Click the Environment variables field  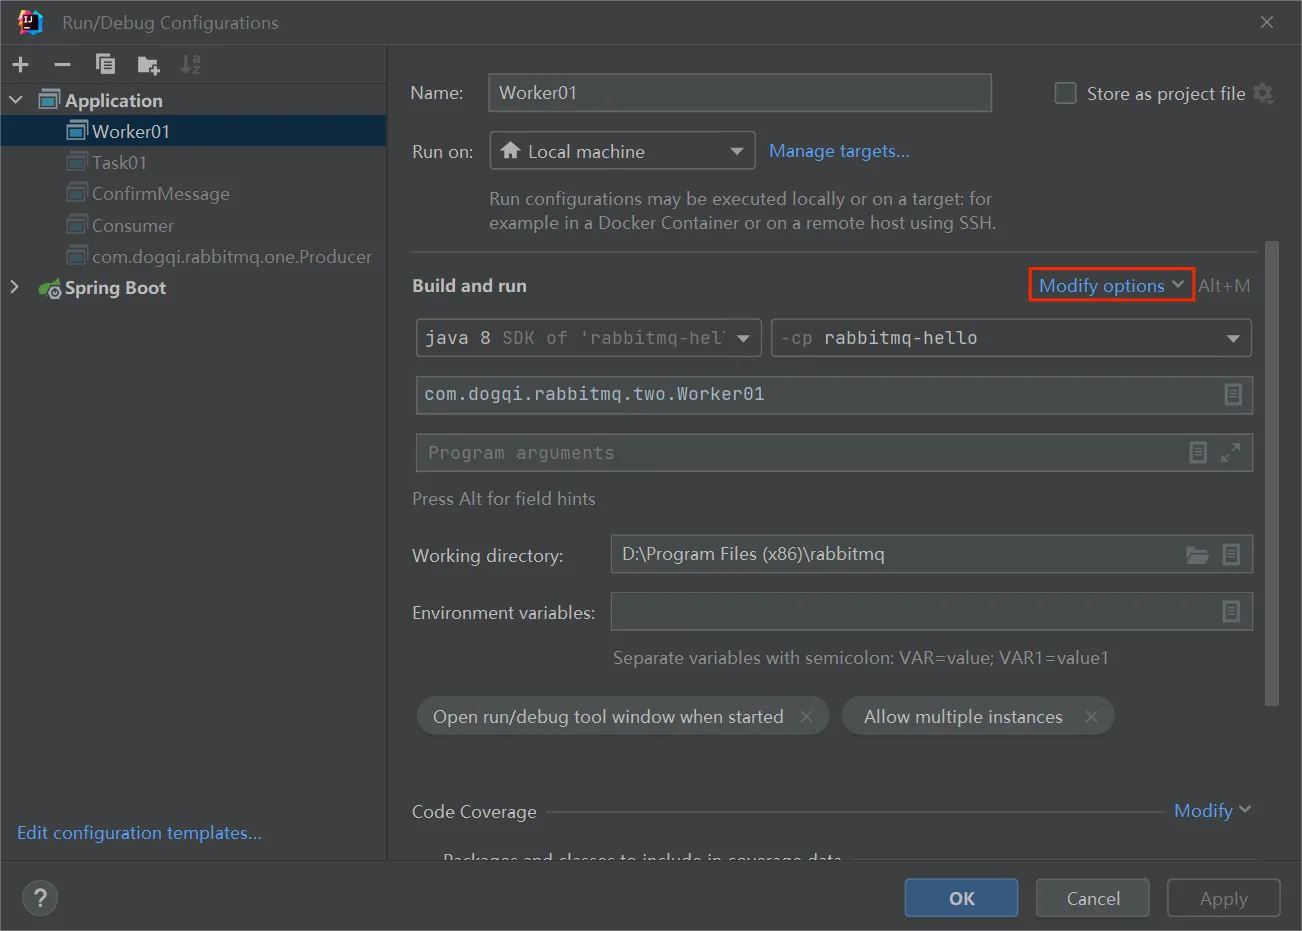[931, 611]
